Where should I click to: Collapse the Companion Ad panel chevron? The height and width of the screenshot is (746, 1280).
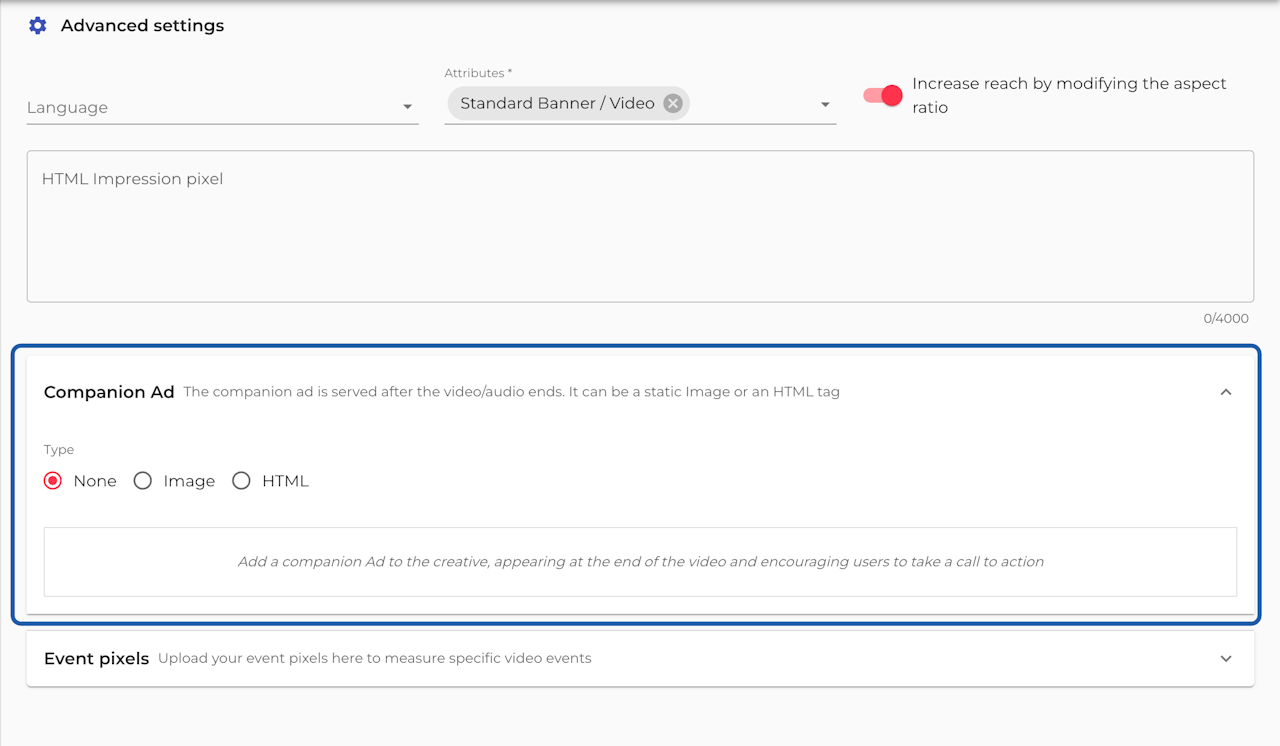point(1226,392)
